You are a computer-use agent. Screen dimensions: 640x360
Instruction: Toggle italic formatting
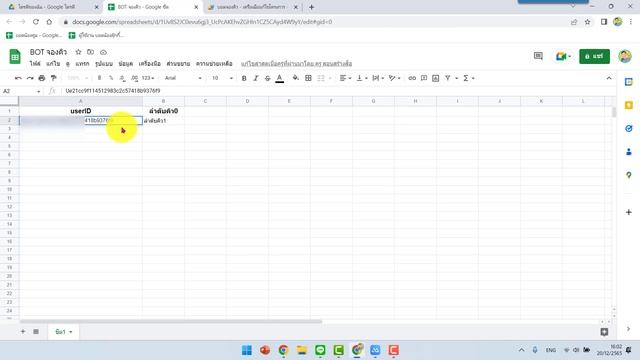point(256,78)
